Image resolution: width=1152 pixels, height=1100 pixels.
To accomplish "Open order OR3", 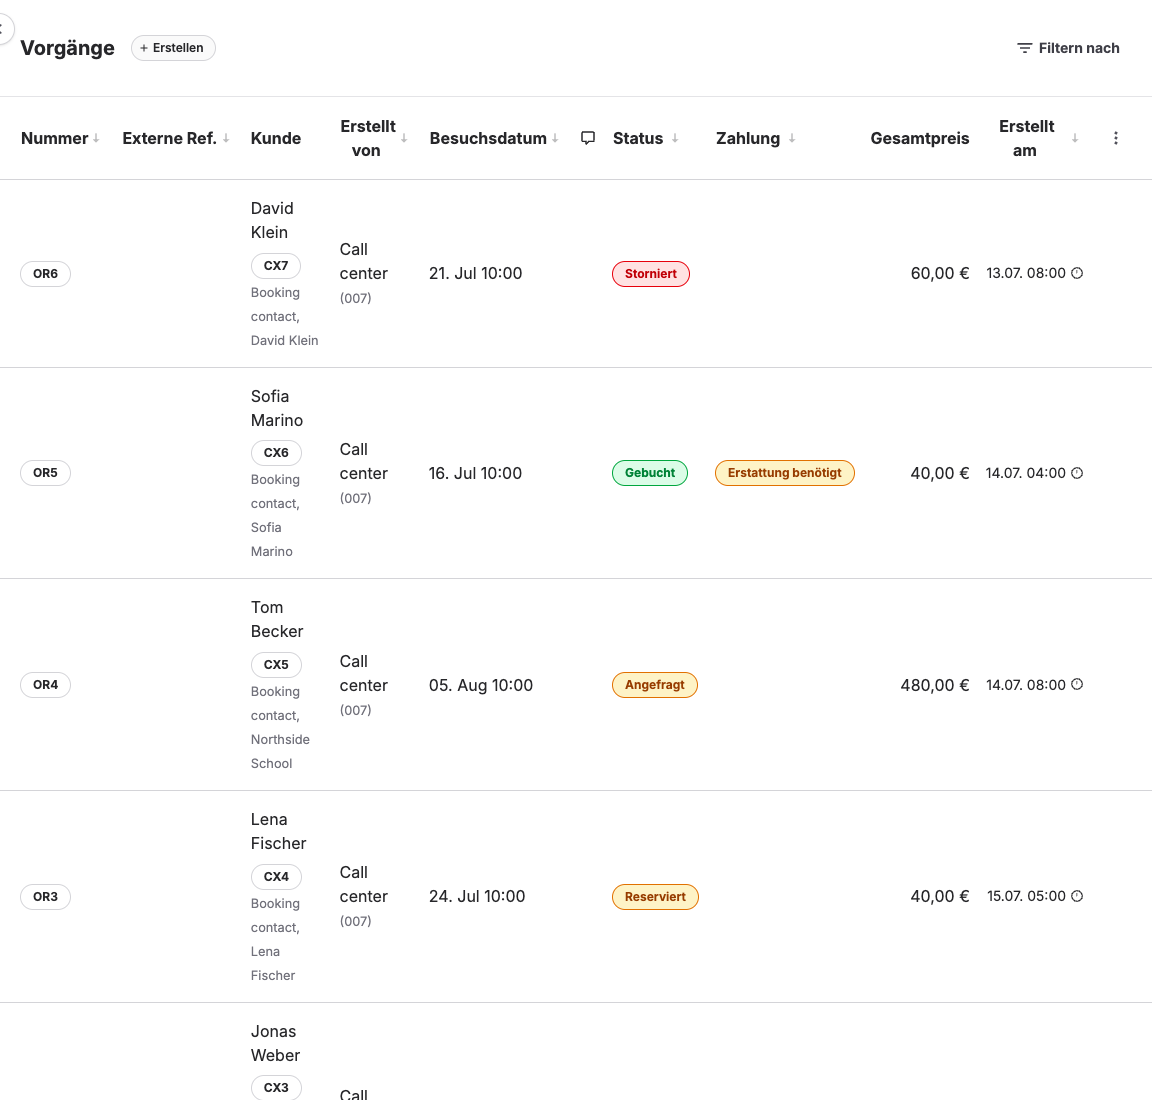I will click(x=46, y=896).
